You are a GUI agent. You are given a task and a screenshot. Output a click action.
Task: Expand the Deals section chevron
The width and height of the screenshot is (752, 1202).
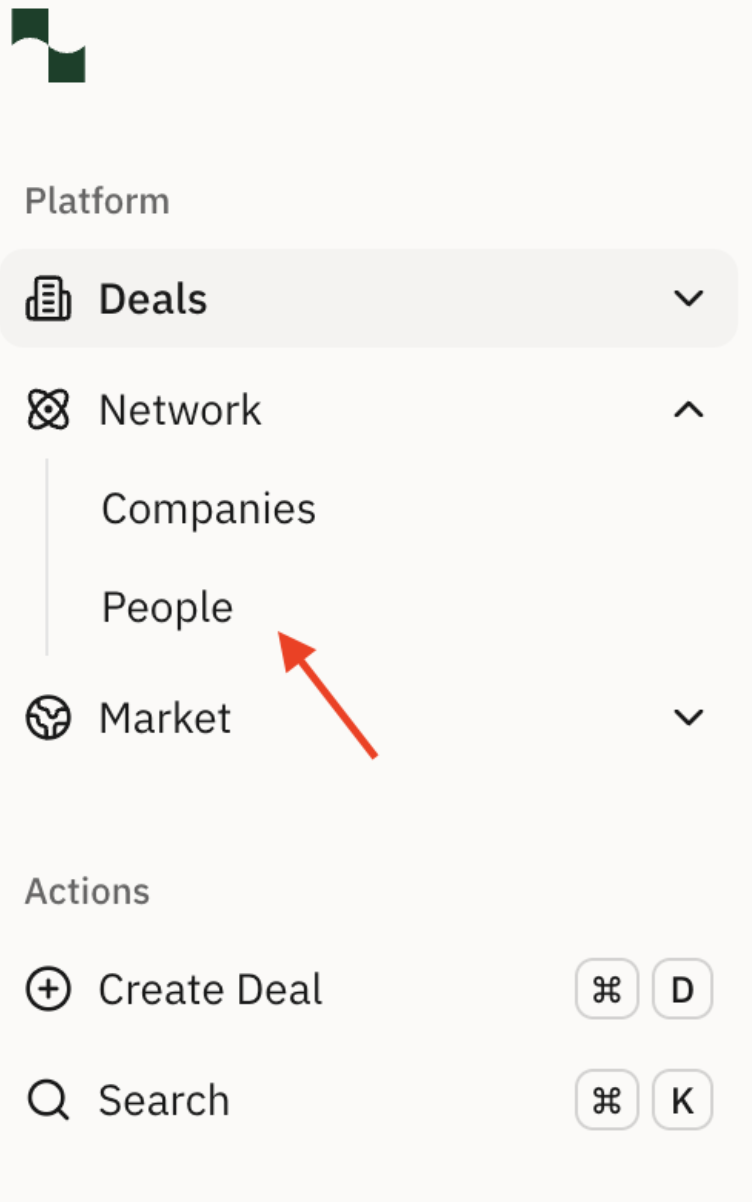(x=688, y=299)
